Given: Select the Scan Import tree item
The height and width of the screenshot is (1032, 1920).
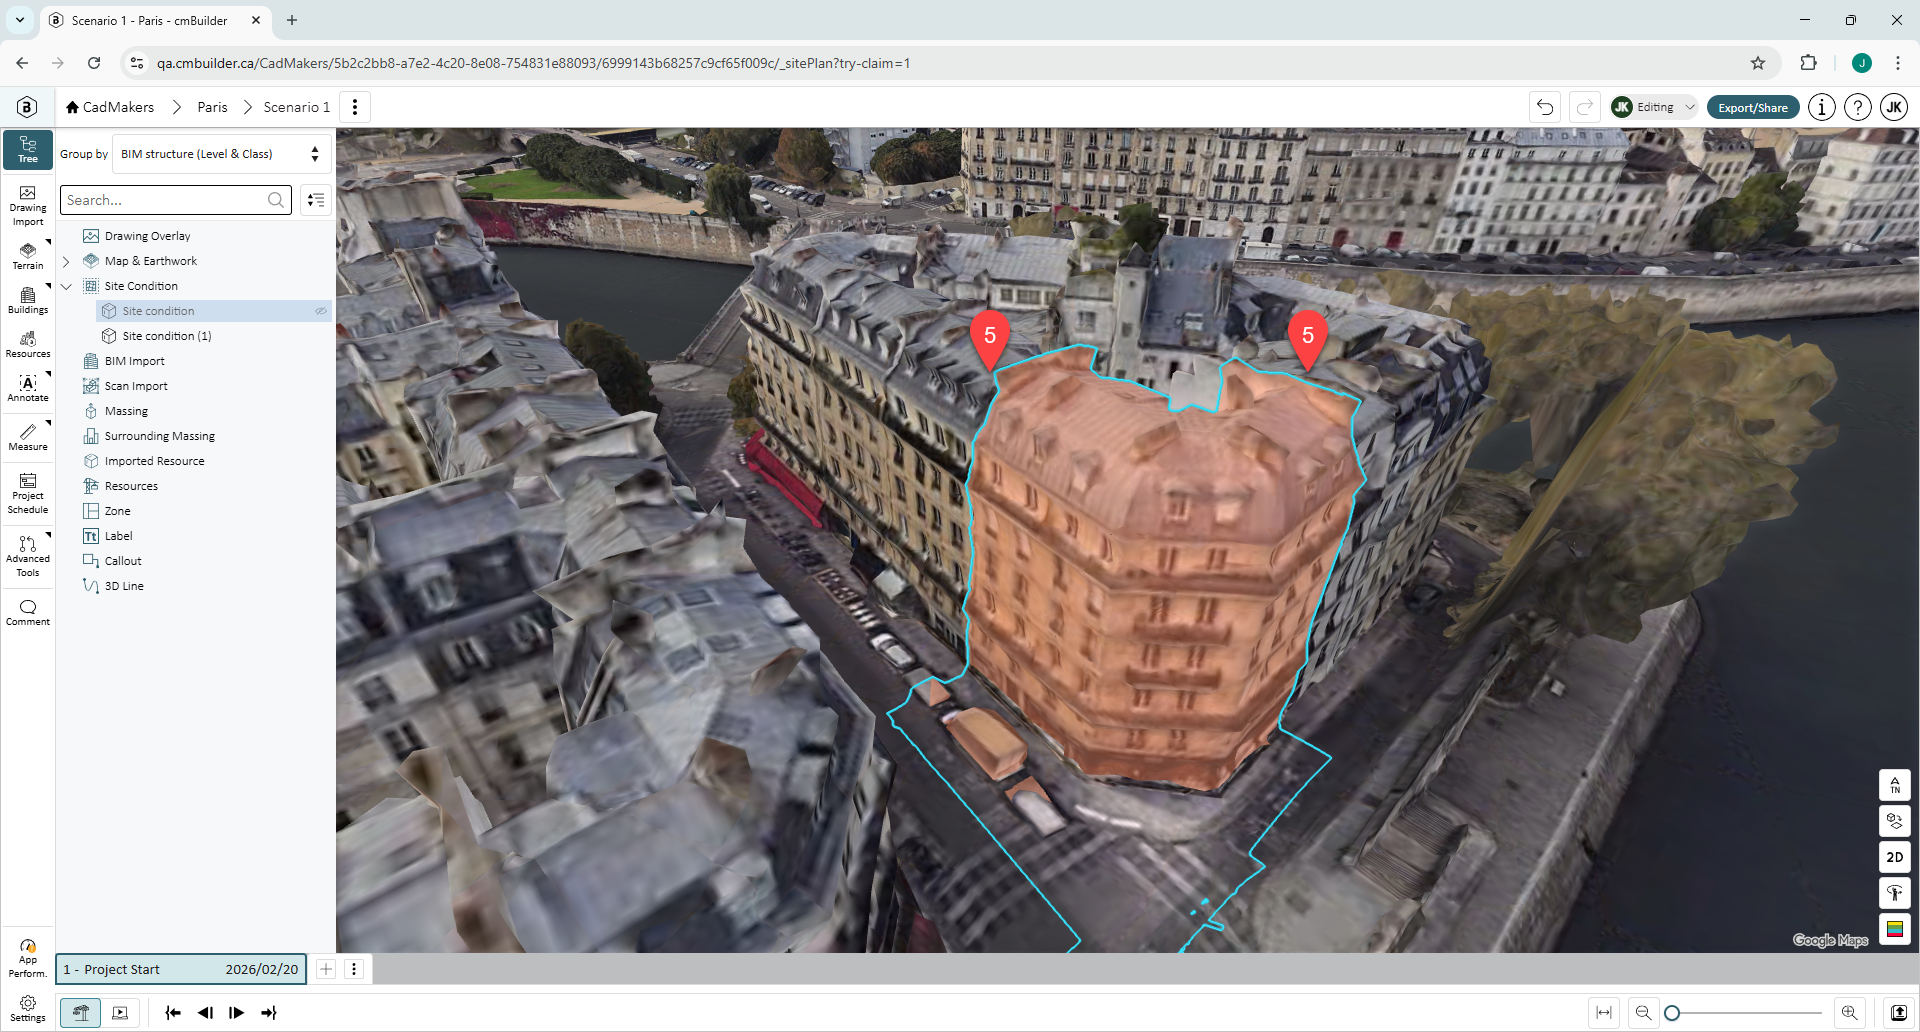Looking at the screenshot, I should pos(136,386).
